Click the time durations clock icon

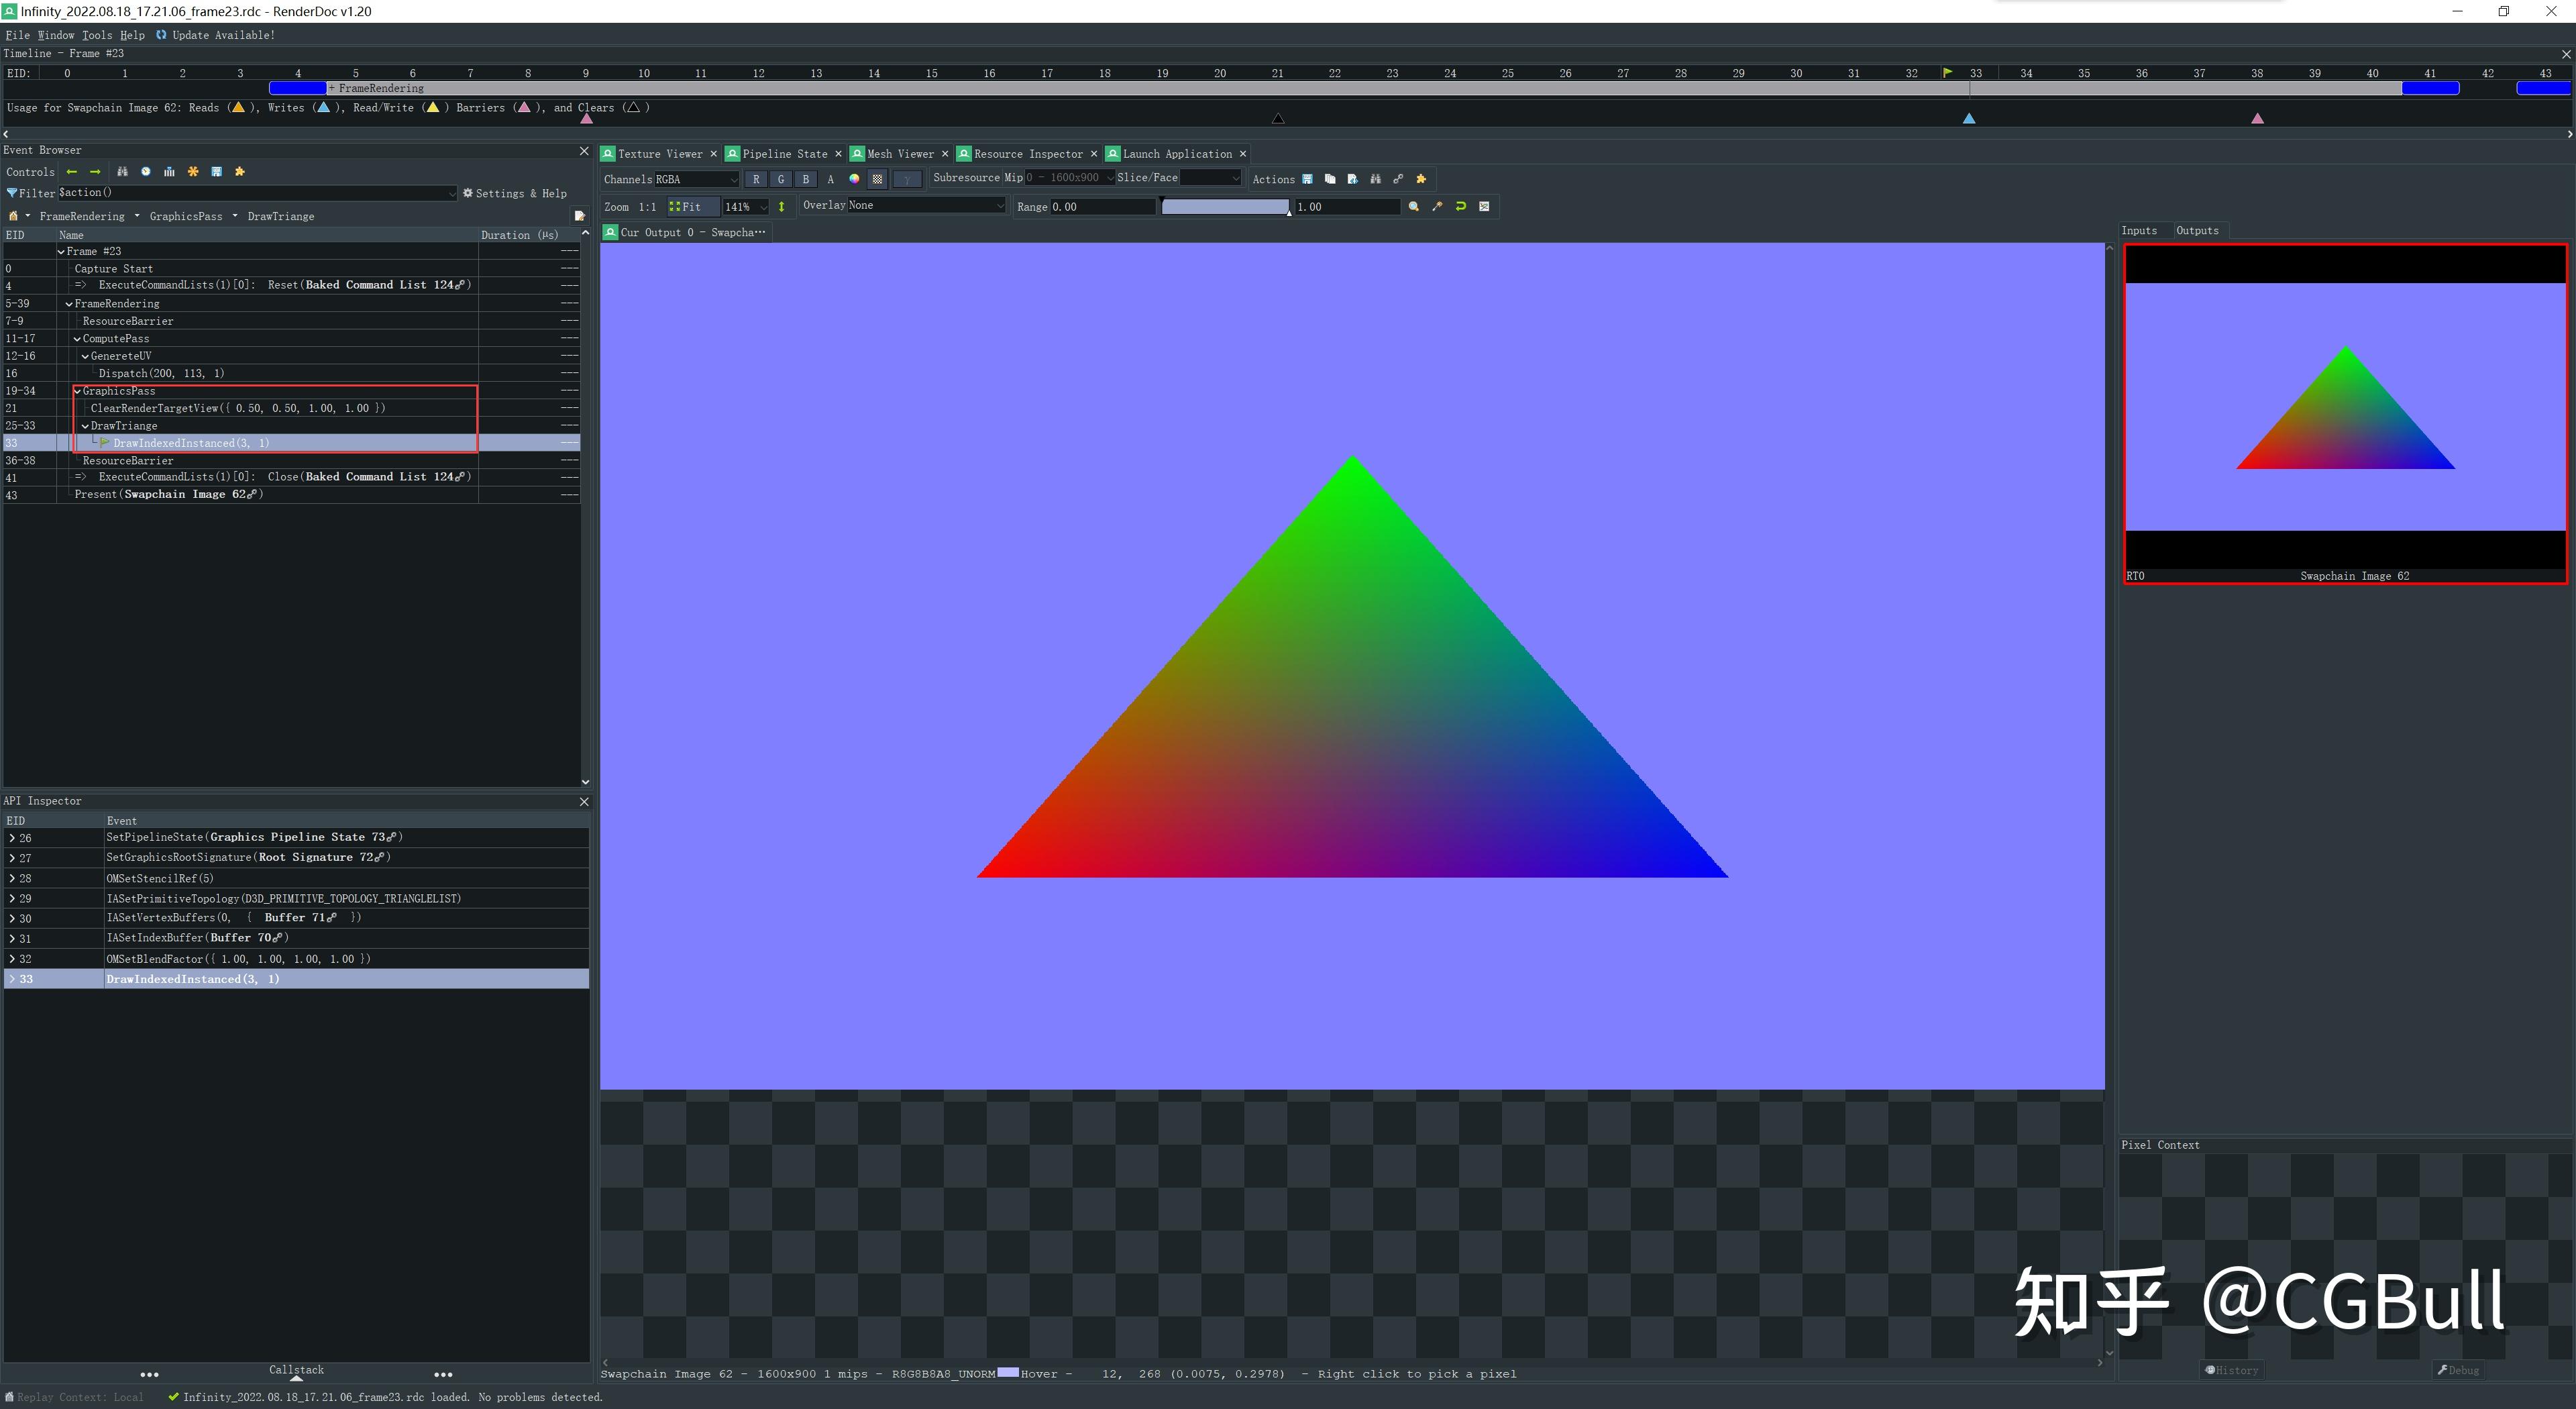(146, 172)
